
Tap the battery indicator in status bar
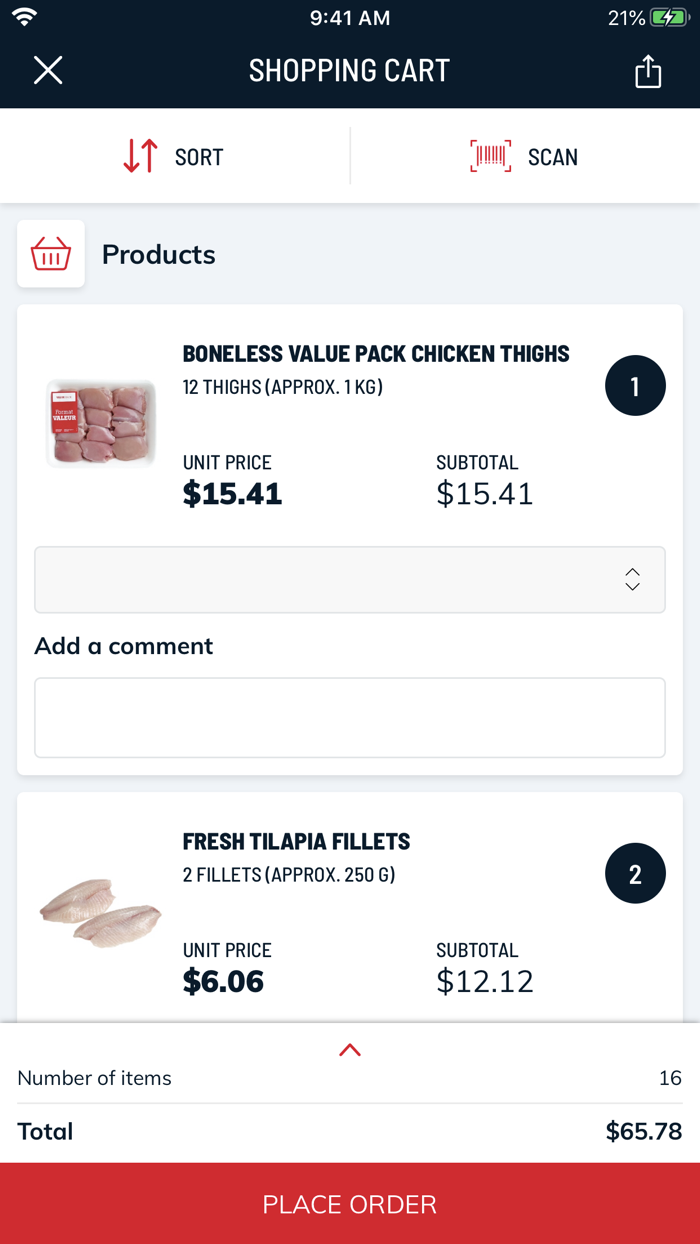[667, 18]
